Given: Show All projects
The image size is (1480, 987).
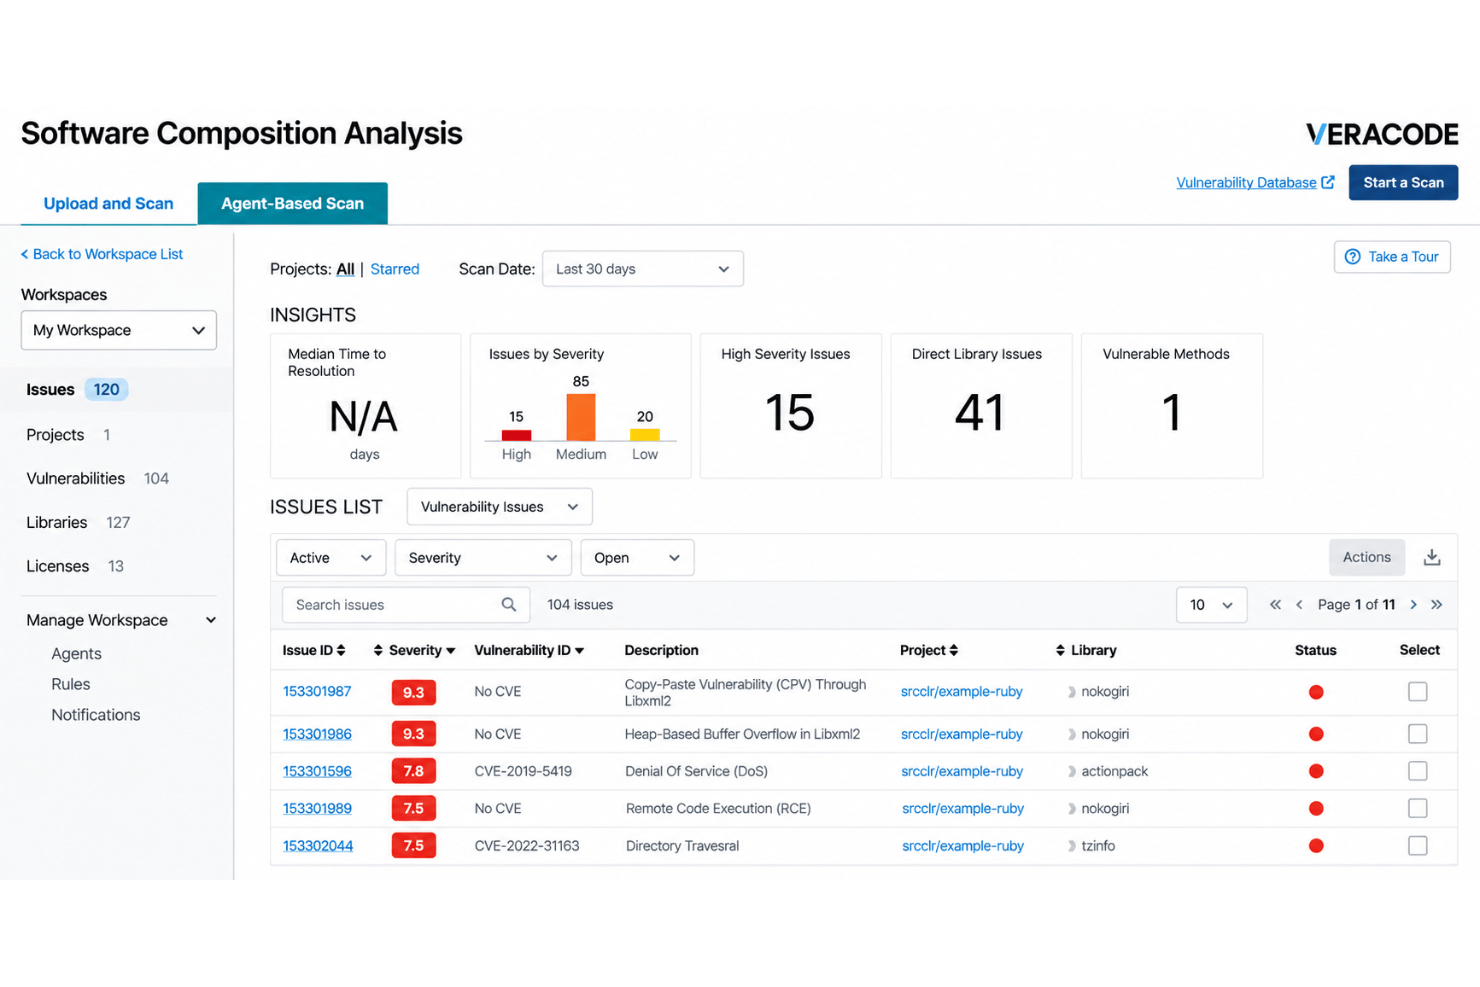Looking at the screenshot, I should point(345,269).
